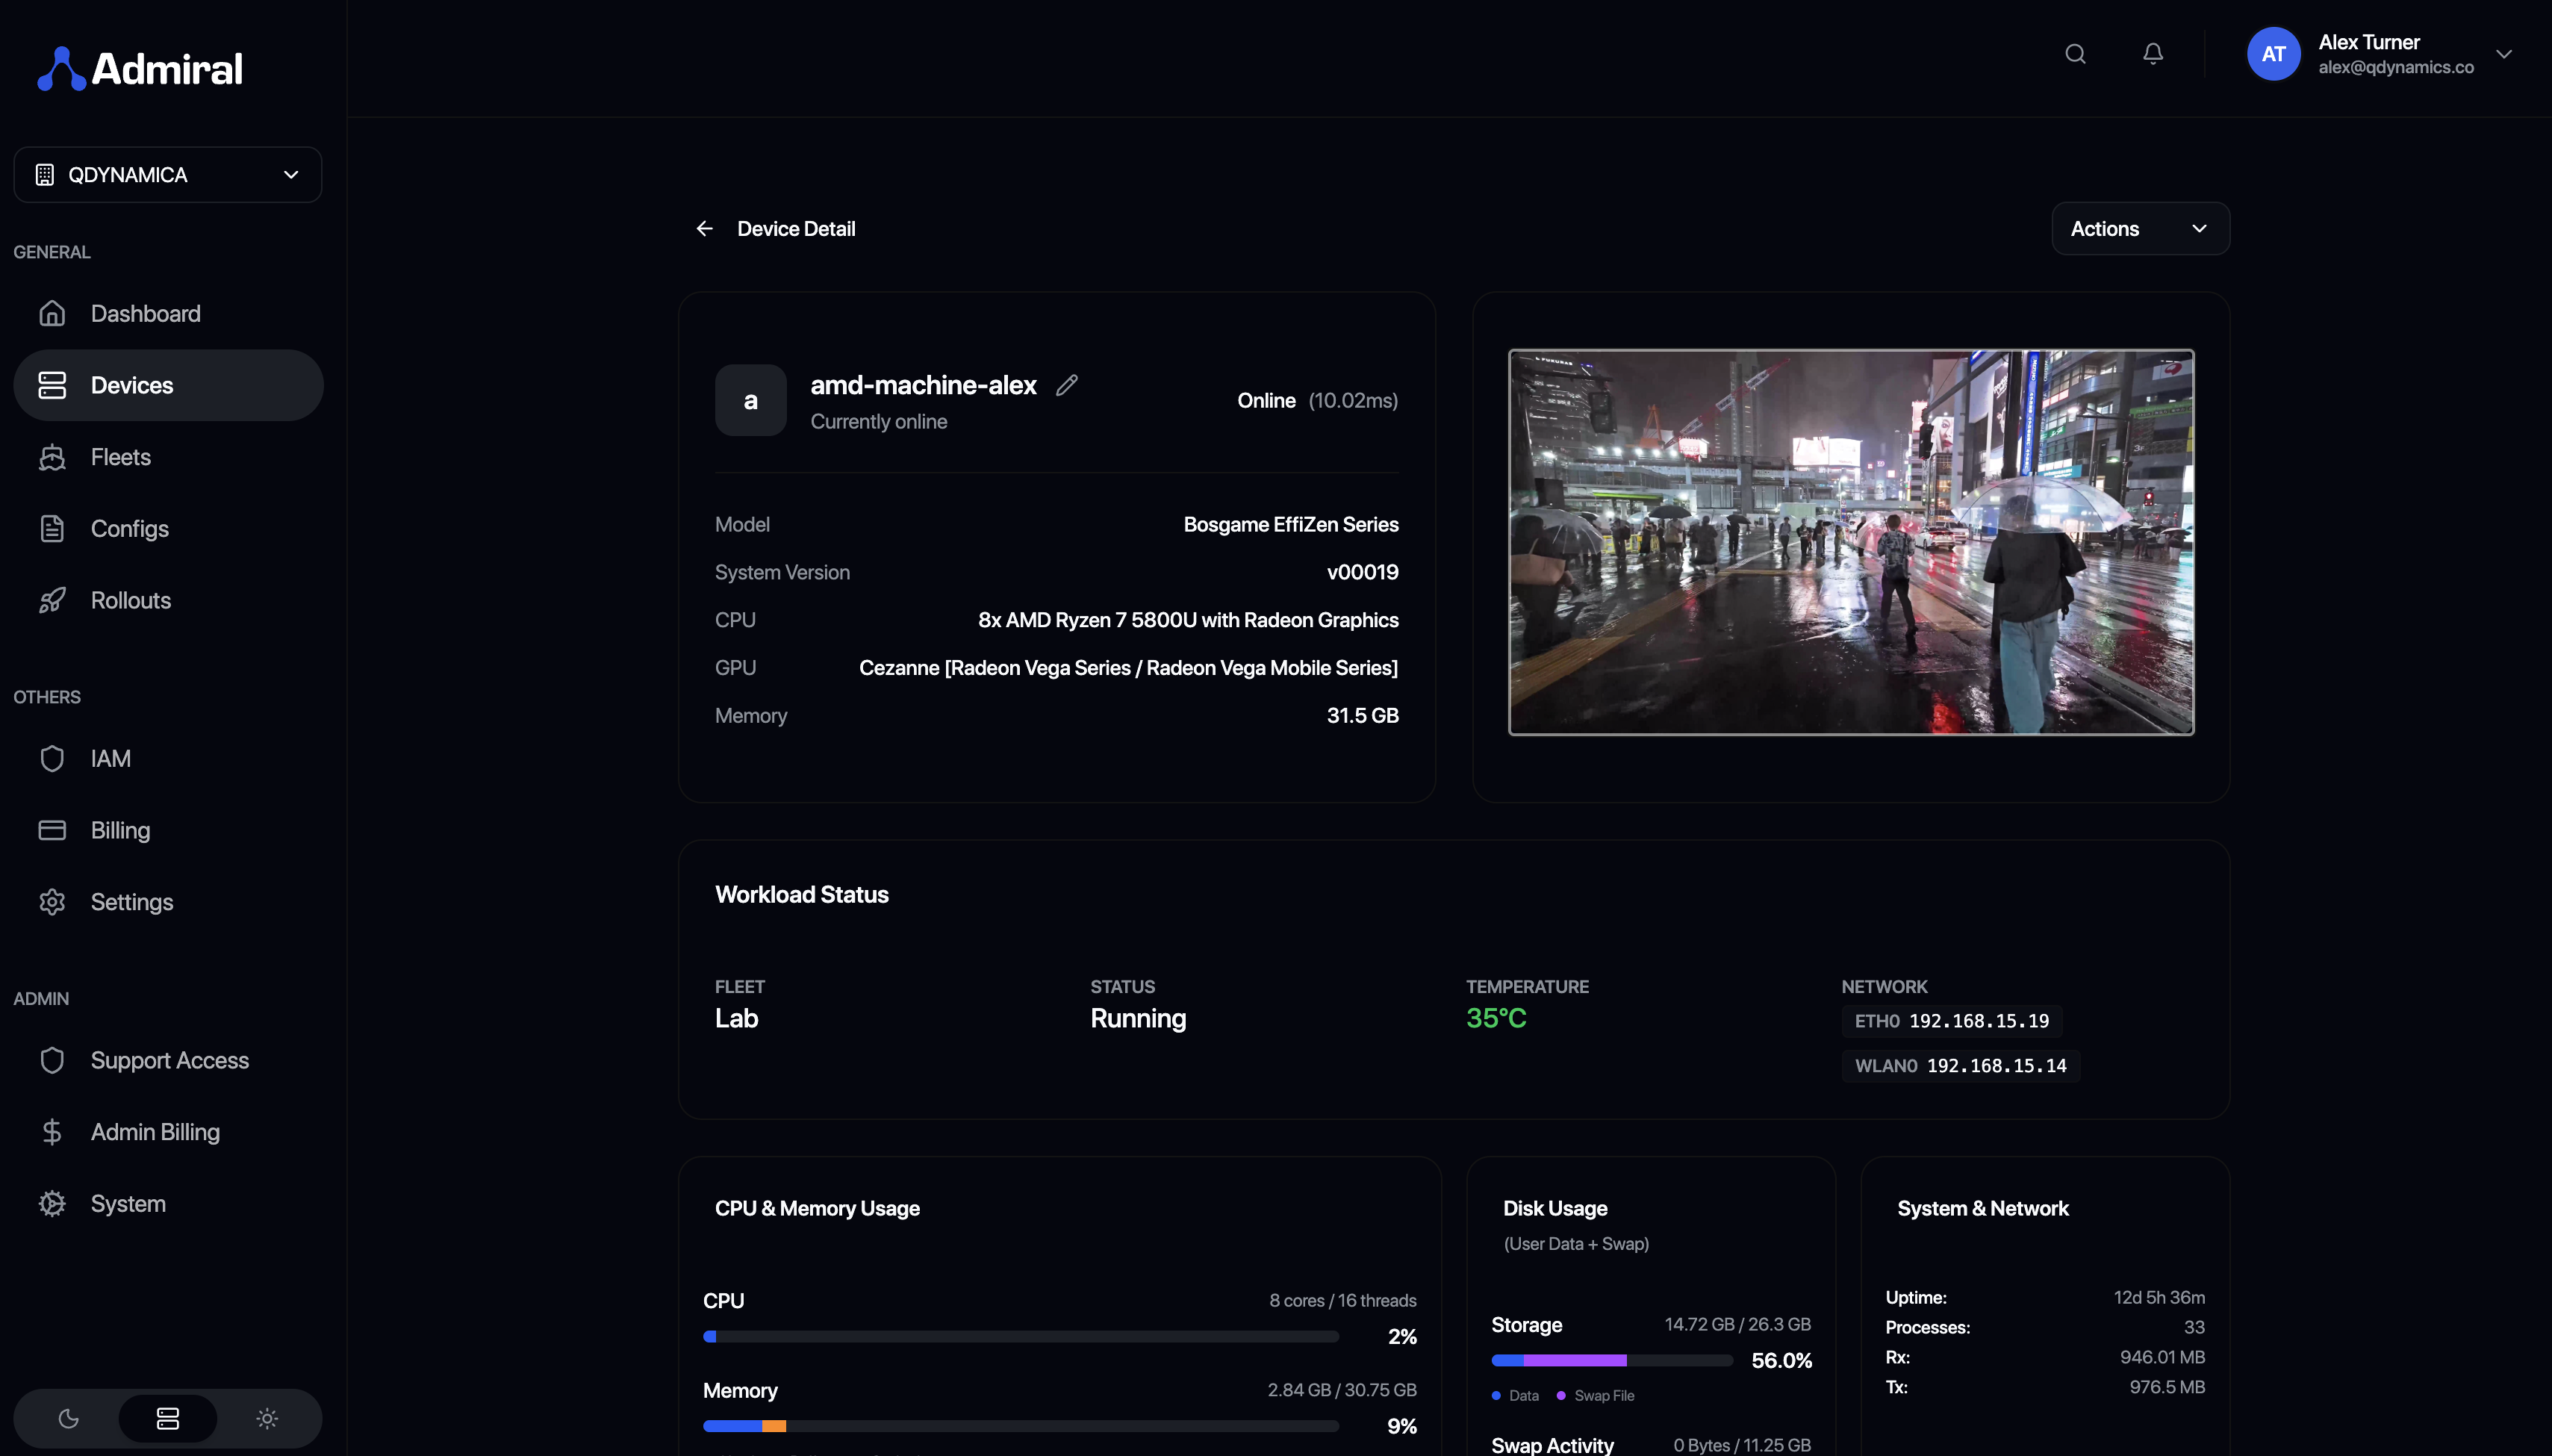Click the street camera preview thumbnail

pyautogui.click(x=1851, y=542)
